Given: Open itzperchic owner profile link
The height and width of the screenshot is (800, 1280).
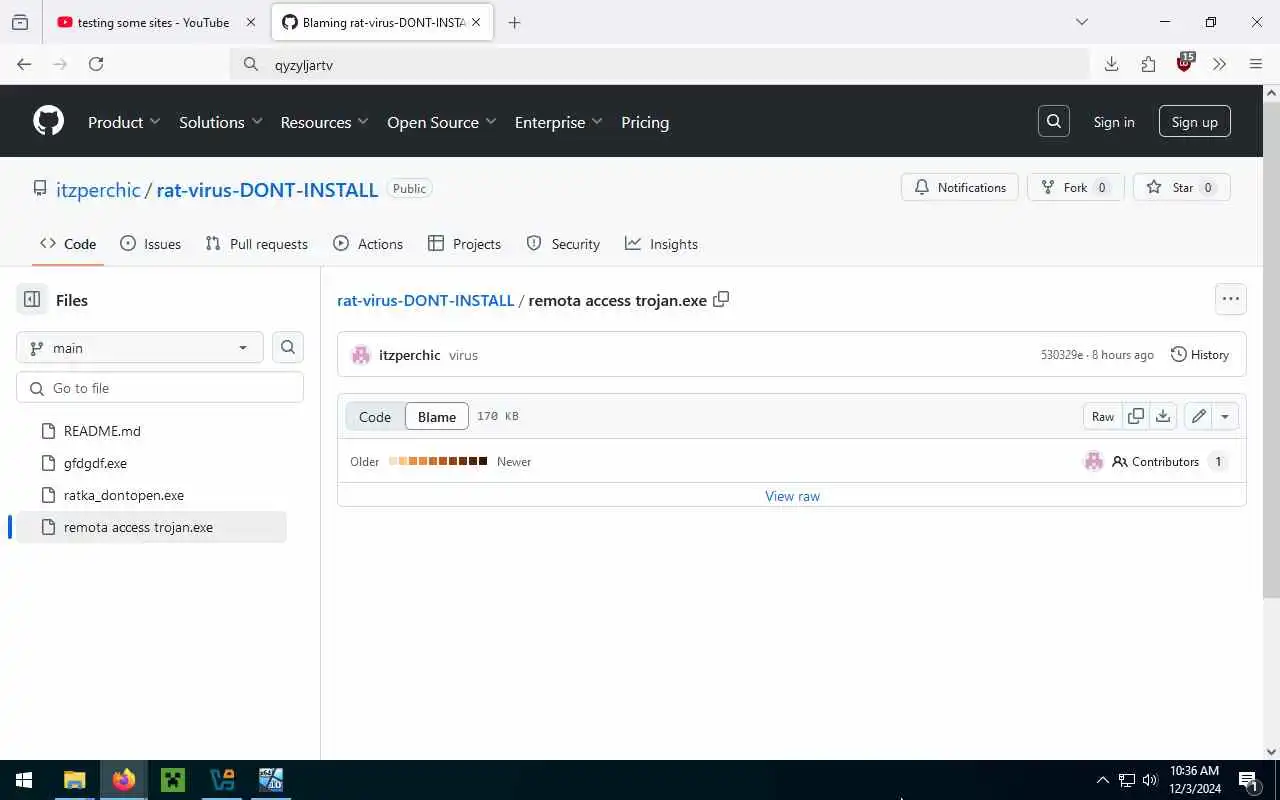Looking at the screenshot, I should [98, 189].
